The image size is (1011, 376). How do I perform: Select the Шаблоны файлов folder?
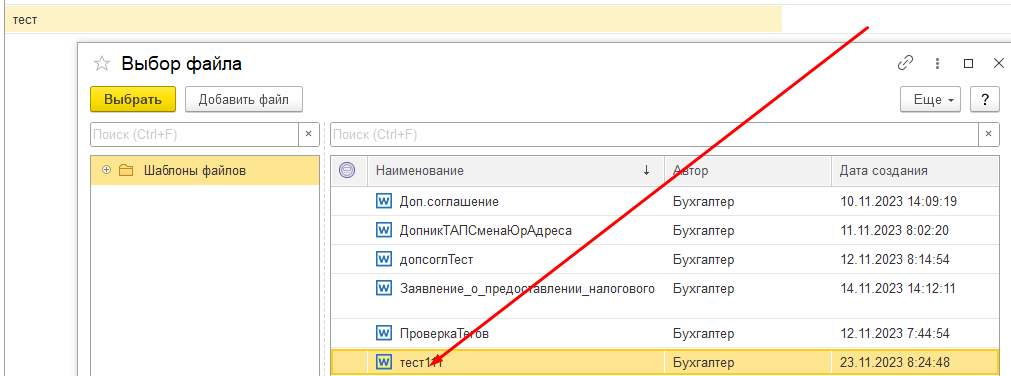[x=195, y=170]
